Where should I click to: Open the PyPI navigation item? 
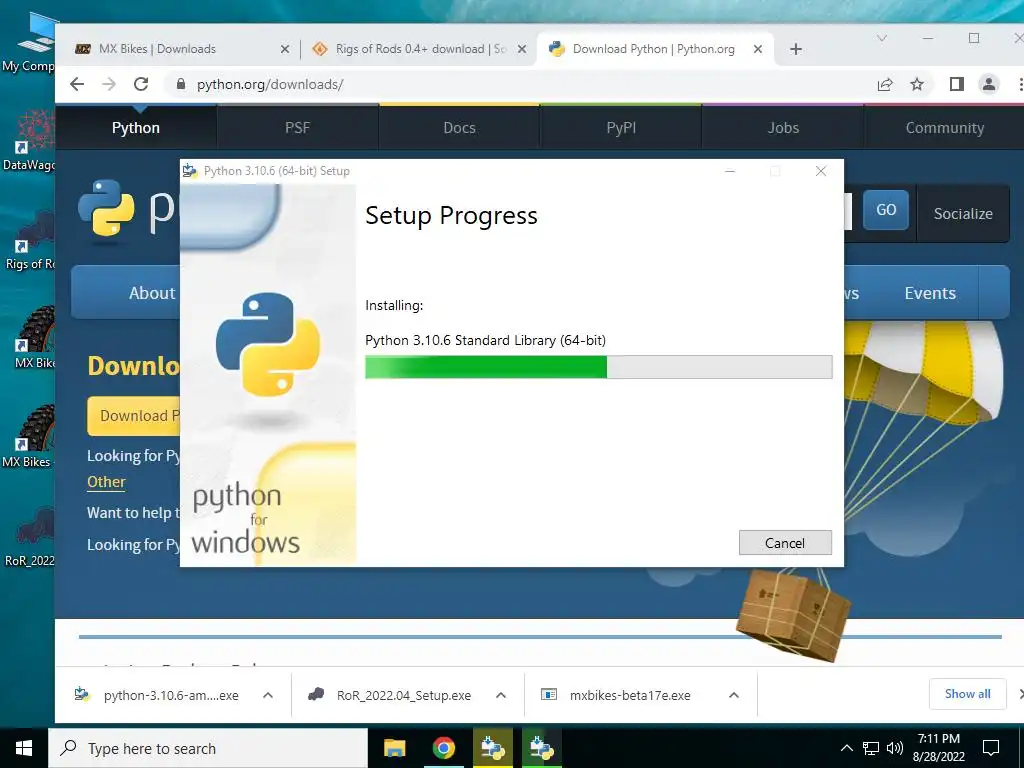pos(621,127)
